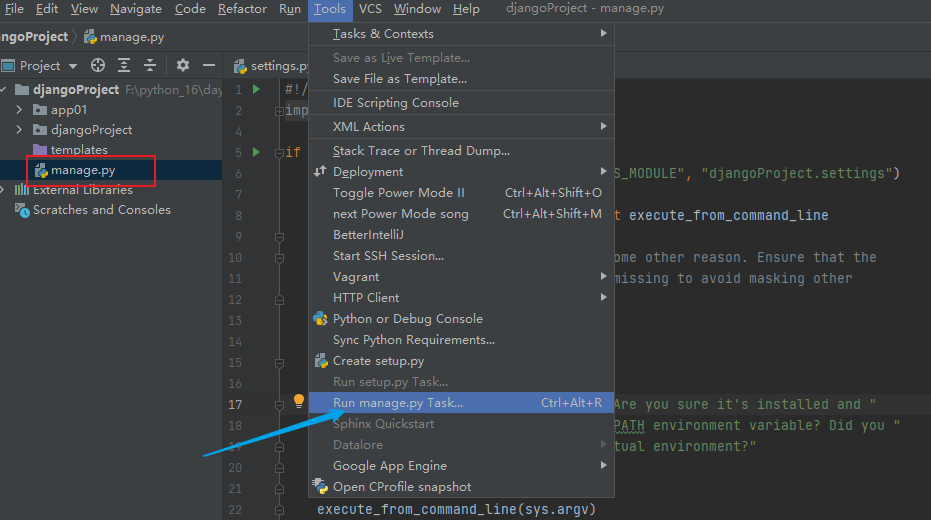
Task: Click the Python icon beside Python or Debug Console
Action: pyautogui.click(x=321, y=319)
